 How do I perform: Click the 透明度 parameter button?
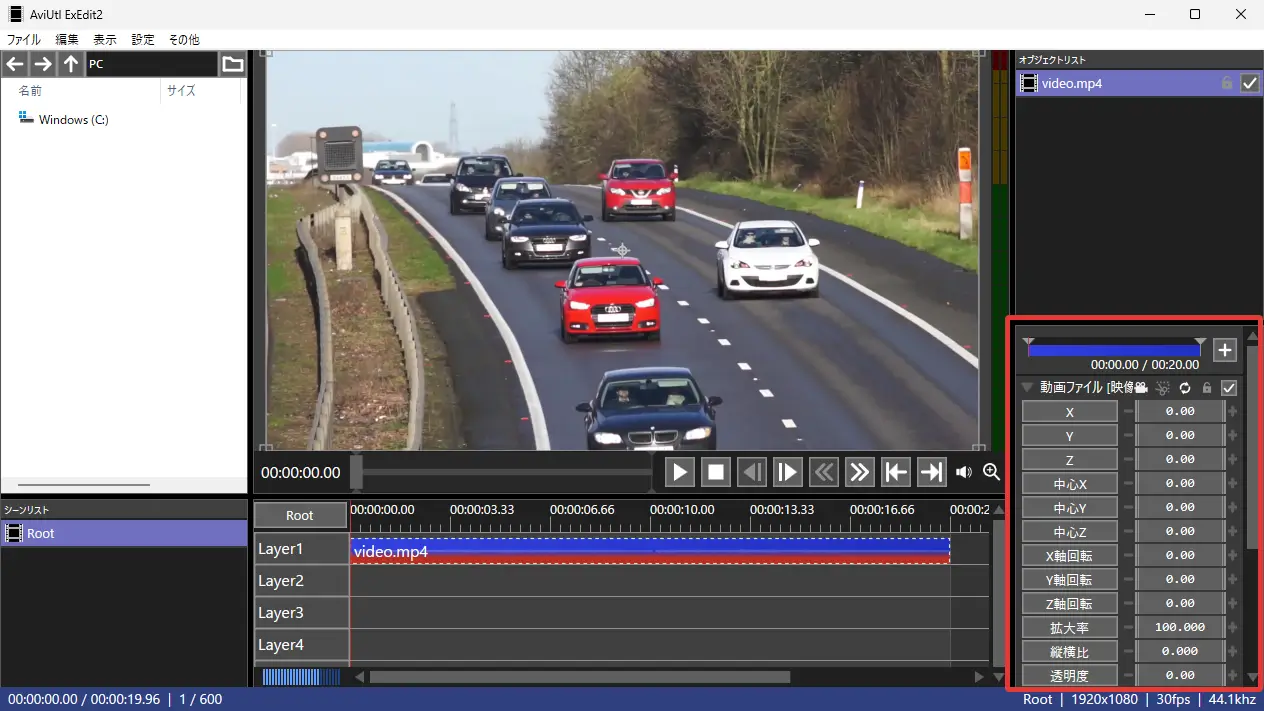1069,675
